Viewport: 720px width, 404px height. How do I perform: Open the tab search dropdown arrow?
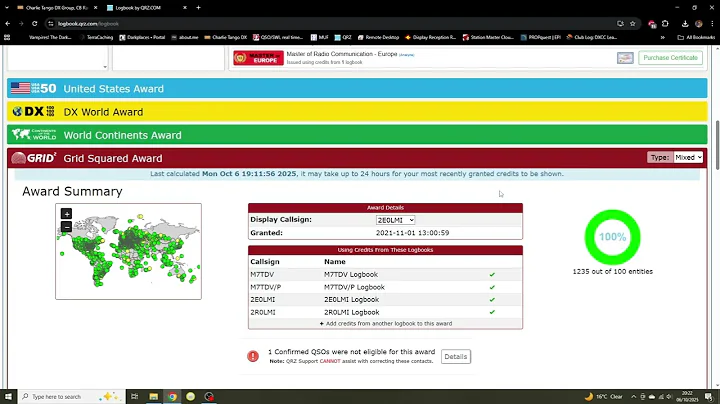point(6,7)
